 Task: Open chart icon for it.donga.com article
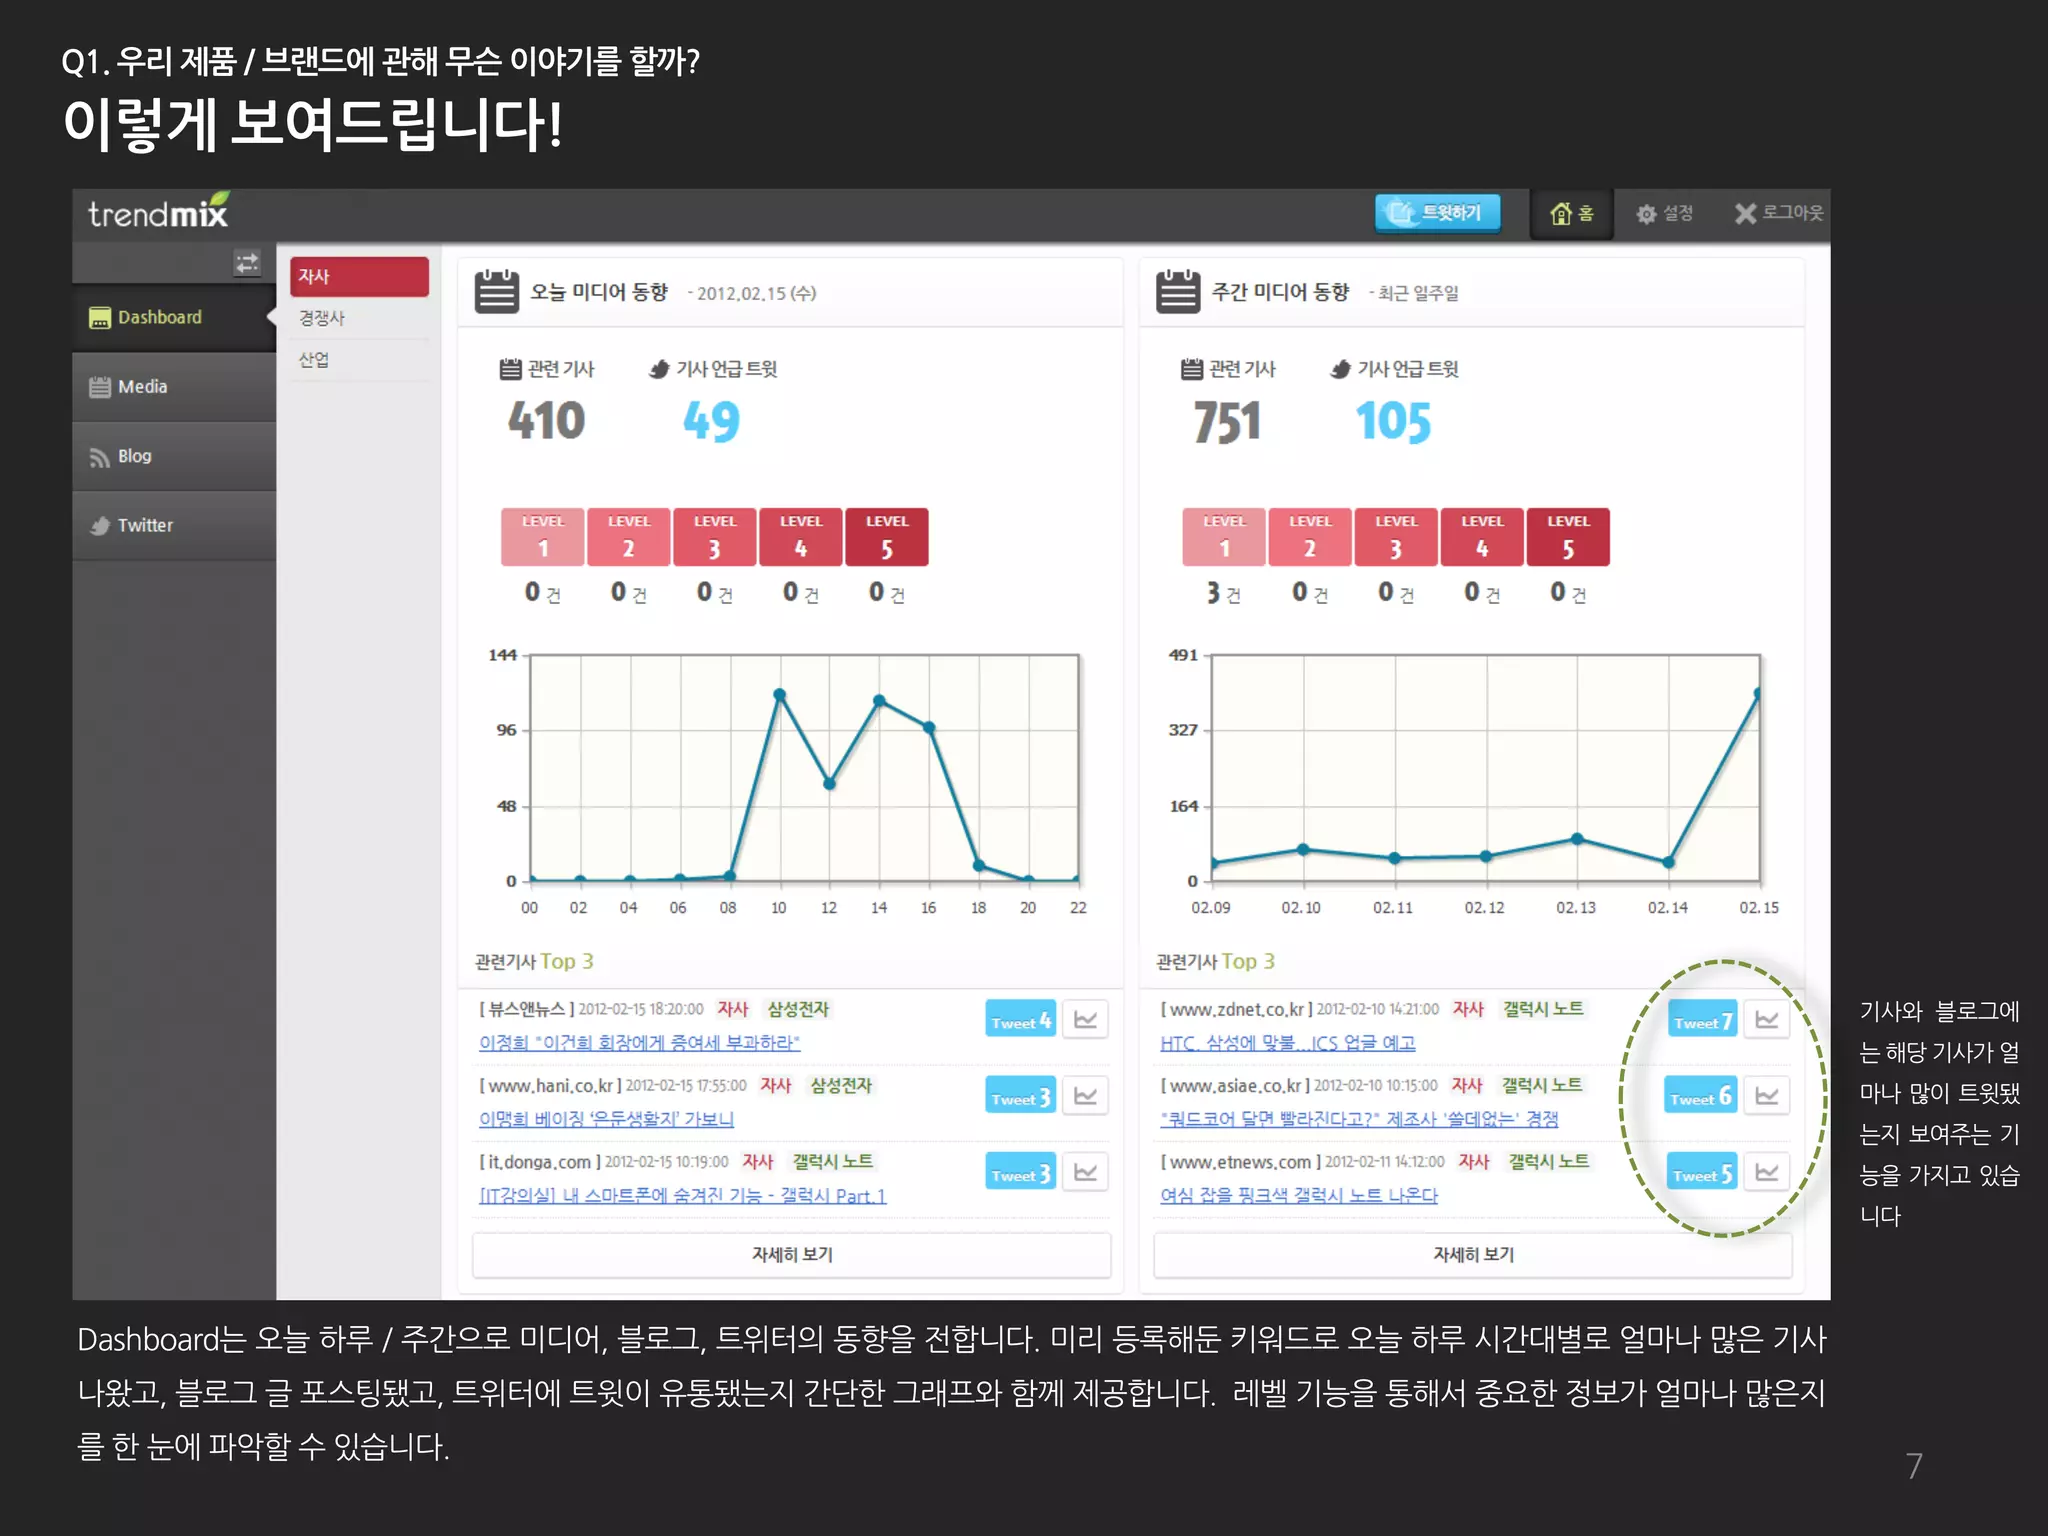[x=1085, y=1172]
